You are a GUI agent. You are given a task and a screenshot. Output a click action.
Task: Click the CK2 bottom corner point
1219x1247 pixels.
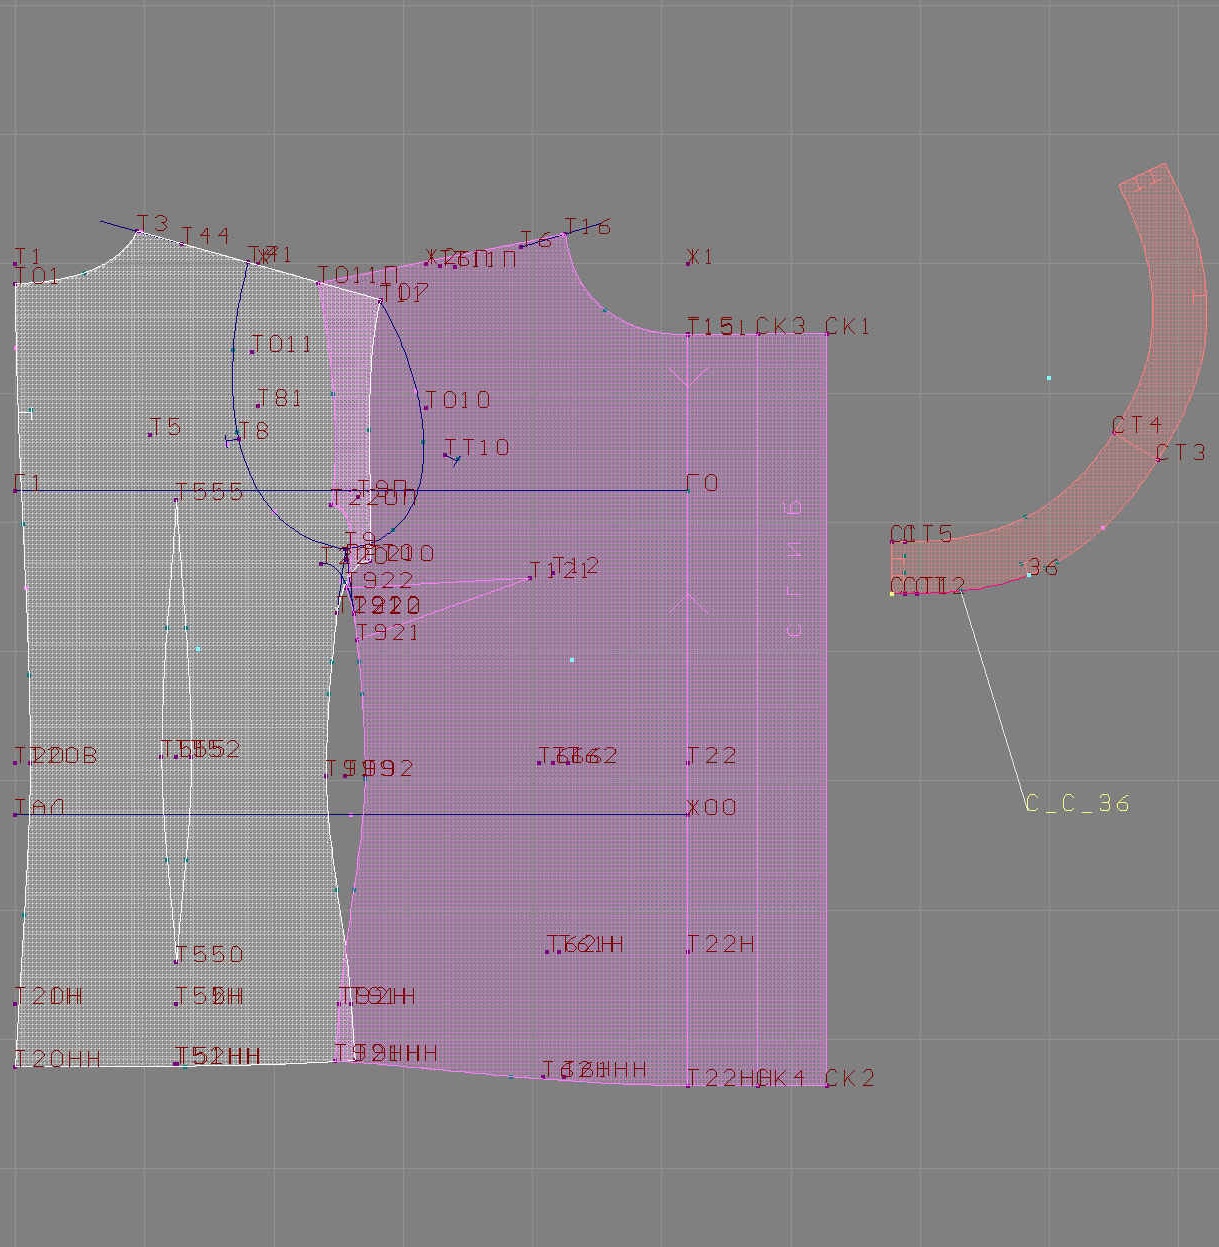click(827, 1085)
